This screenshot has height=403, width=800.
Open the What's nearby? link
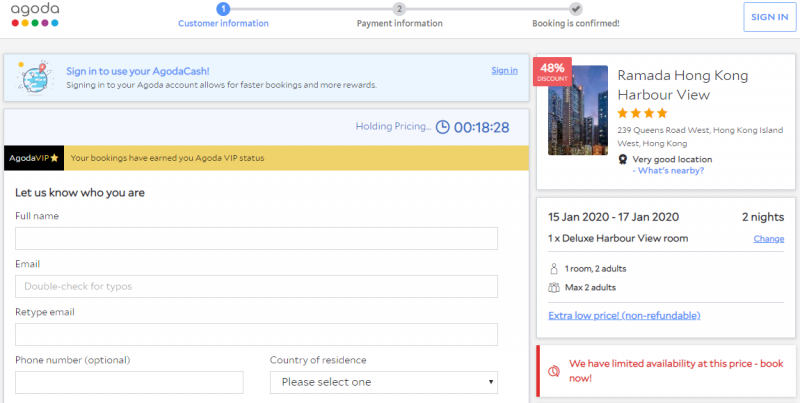pos(668,170)
